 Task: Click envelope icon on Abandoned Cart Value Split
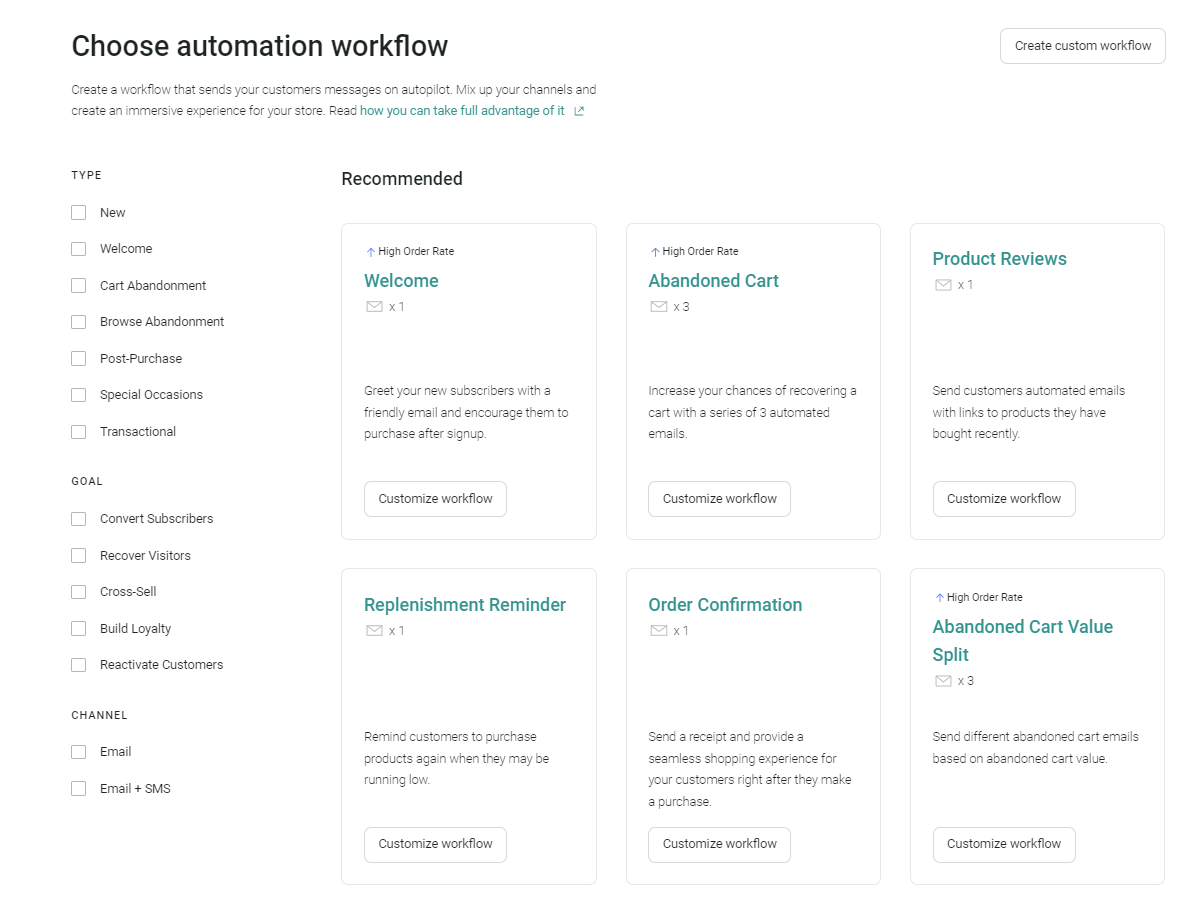tap(942, 681)
